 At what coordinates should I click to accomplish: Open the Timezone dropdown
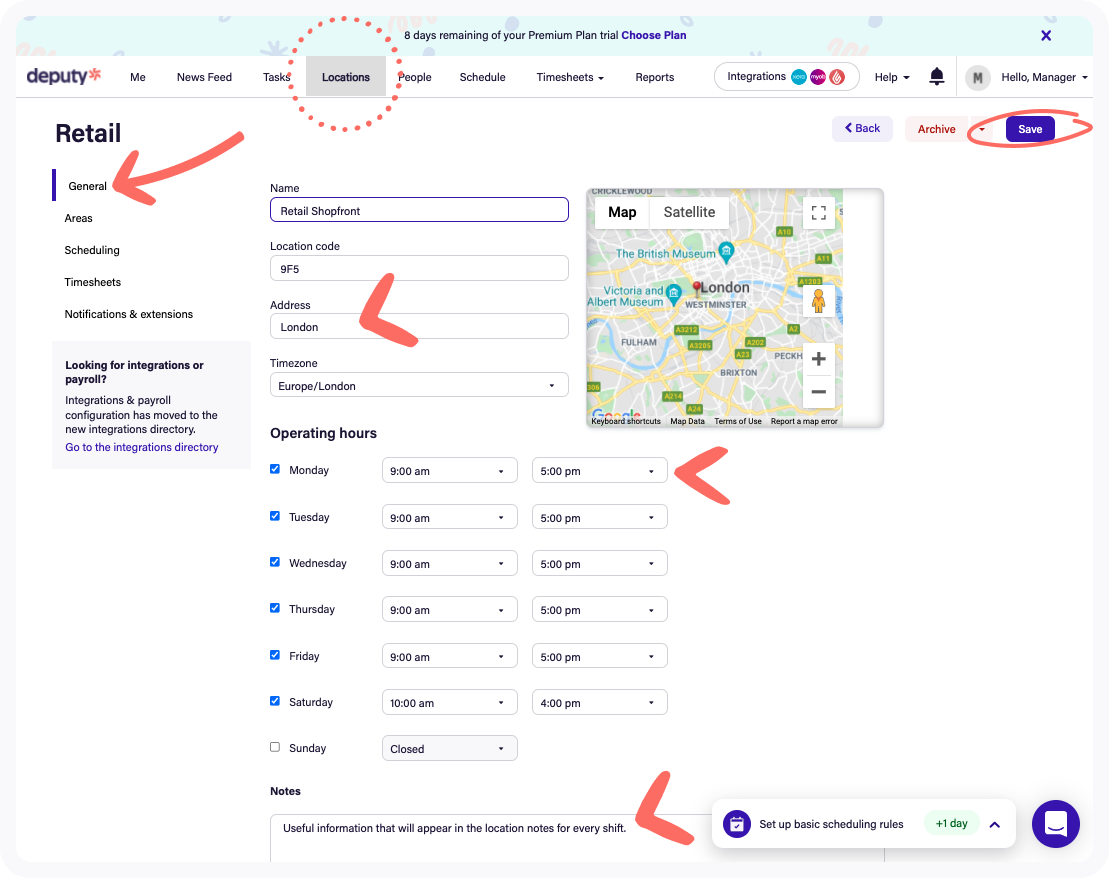click(x=419, y=385)
